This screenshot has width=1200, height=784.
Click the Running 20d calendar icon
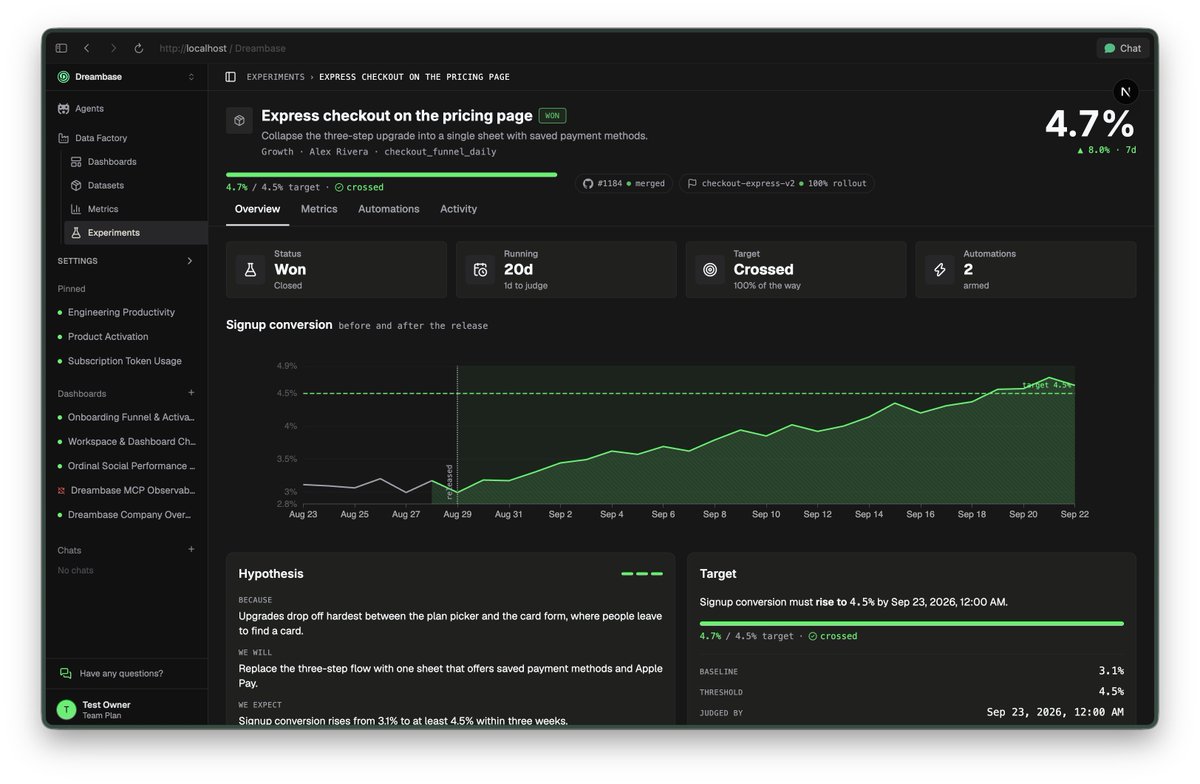coord(481,270)
